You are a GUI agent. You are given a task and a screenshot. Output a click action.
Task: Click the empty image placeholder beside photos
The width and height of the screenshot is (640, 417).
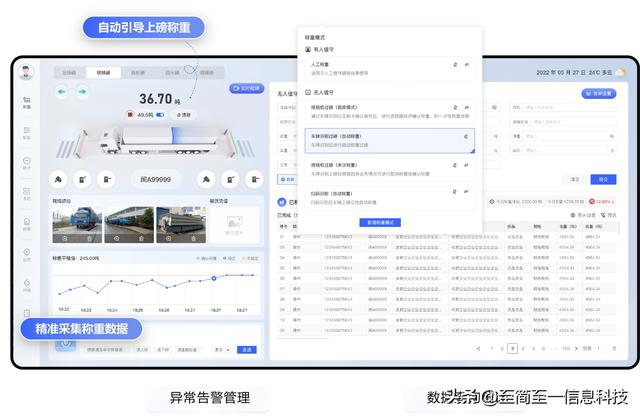tap(234, 225)
